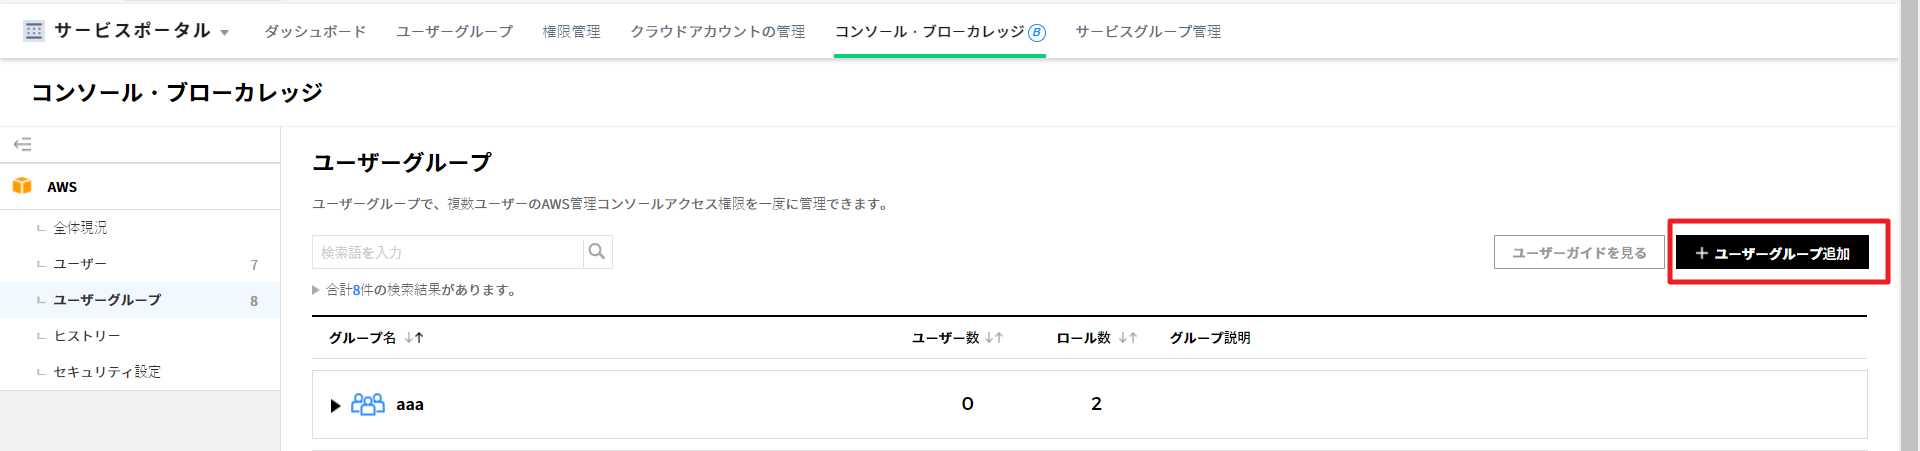
Task: Expand the 合計8件 search results summary
Action: 316,290
